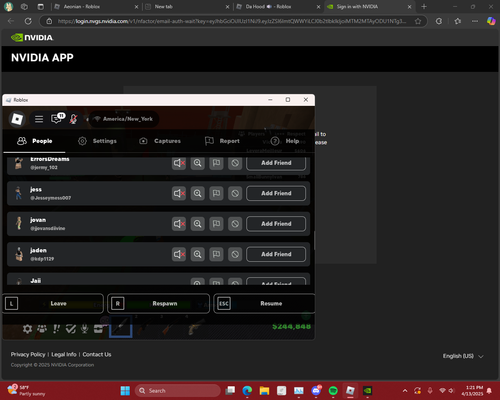Inspect player jaden's avatar
The image size is (500, 400).
pos(198,254)
